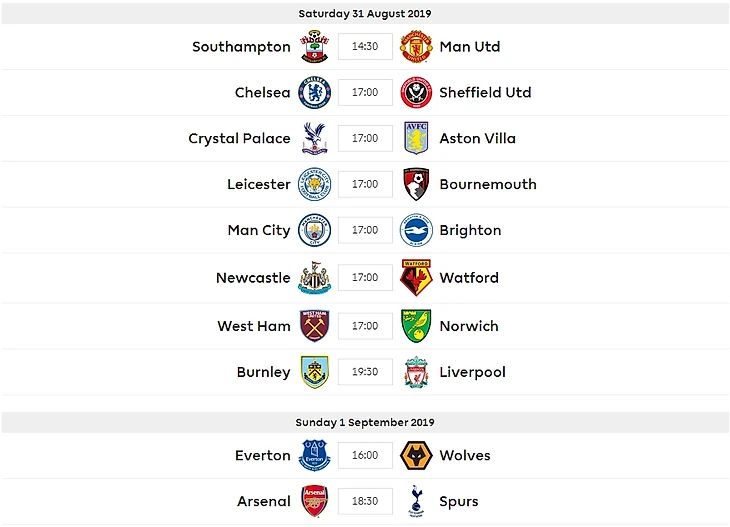Click the Southampton club crest
The width and height of the screenshot is (730, 527).
pos(314,47)
